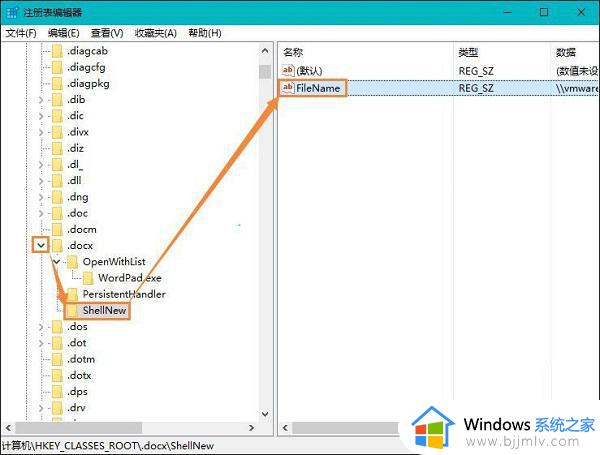Open the 收藏夹(A) menu
The image size is (600, 455).
[x=155, y=33]
